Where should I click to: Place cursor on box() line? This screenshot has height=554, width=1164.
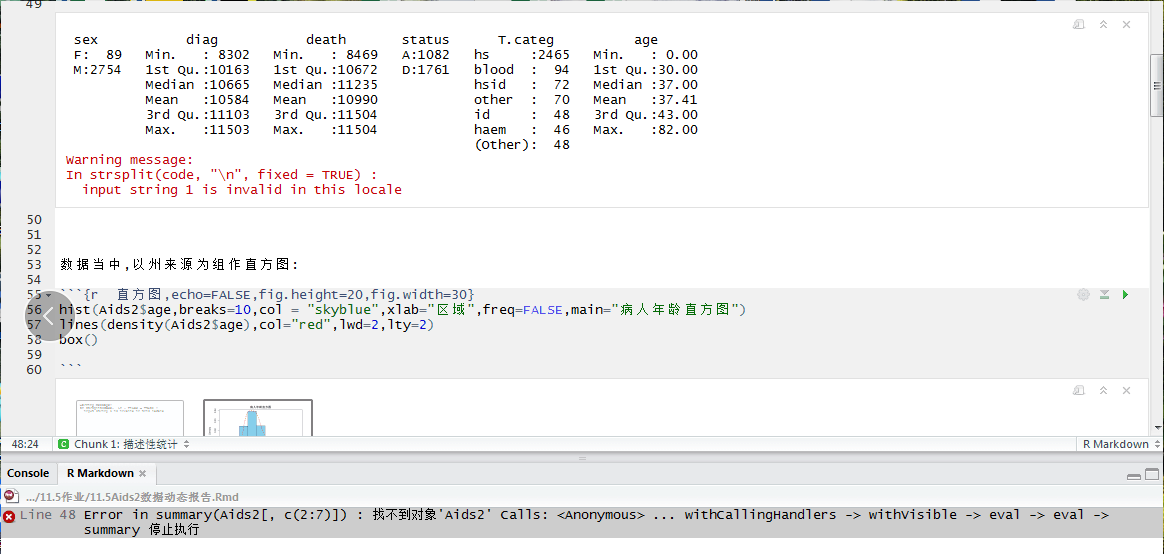point(79,340)
